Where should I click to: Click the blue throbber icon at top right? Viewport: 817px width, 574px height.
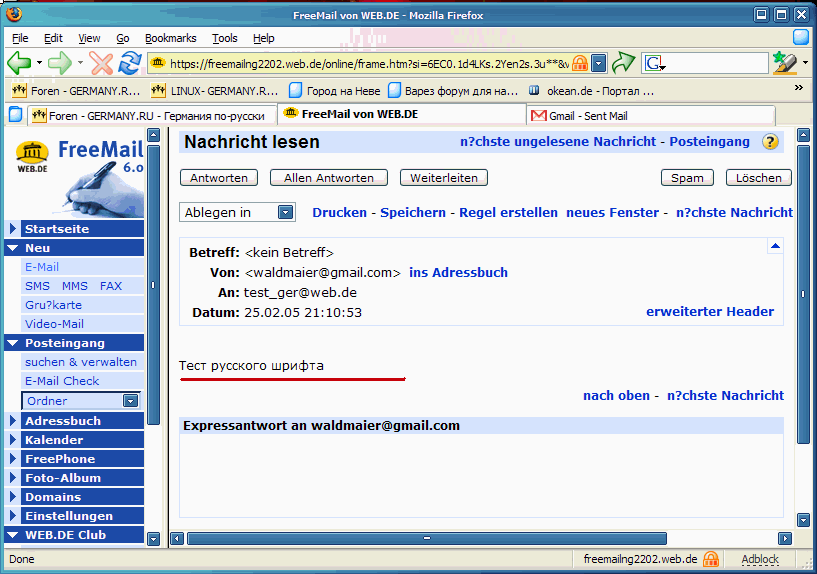click(x=801, y=38)
